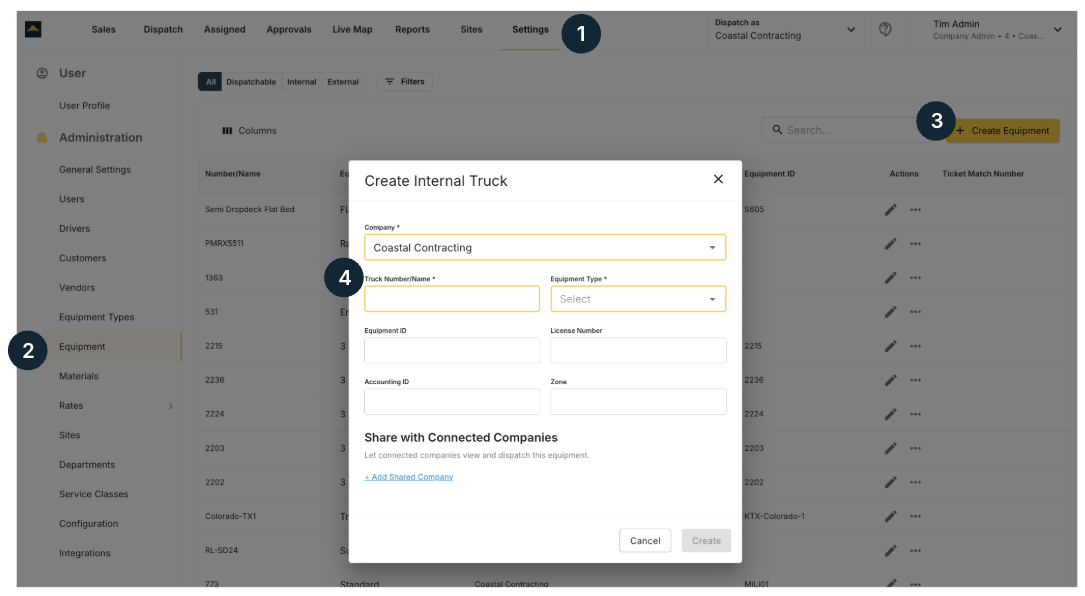Viewport: 1085px width, 596px height.
Task: Open the Assigned tab
Action: [225, 29]
